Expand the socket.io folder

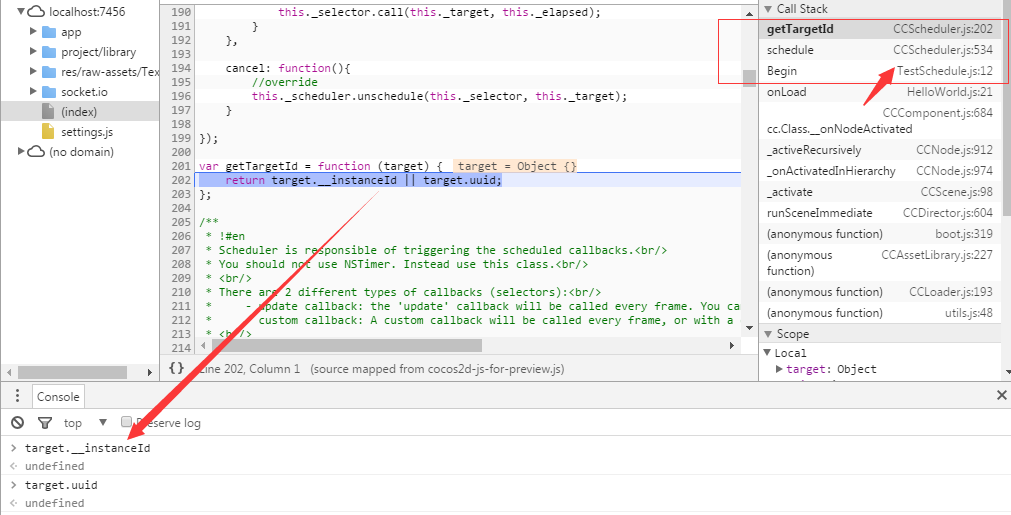point(34,91)
